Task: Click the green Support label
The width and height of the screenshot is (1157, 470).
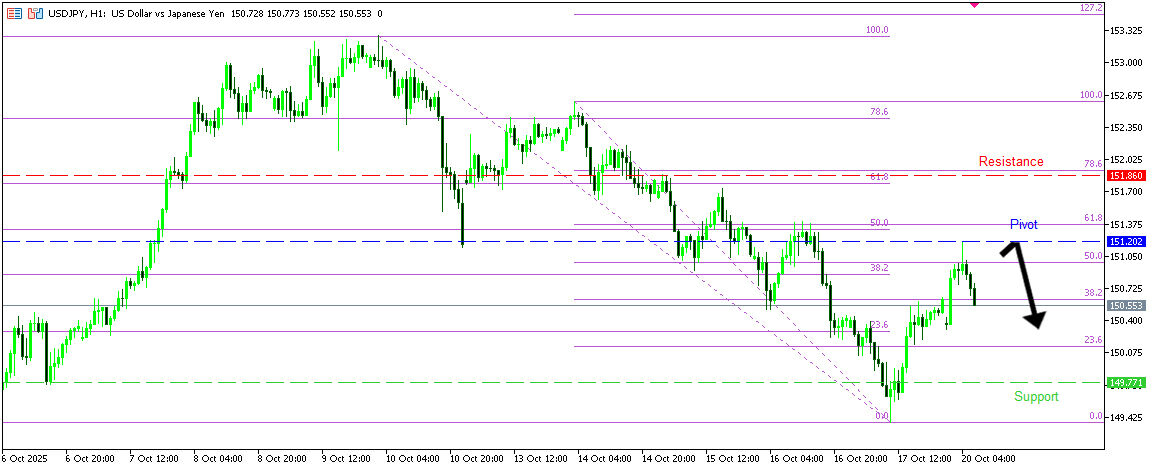Action: click(x=1035, y=397)
